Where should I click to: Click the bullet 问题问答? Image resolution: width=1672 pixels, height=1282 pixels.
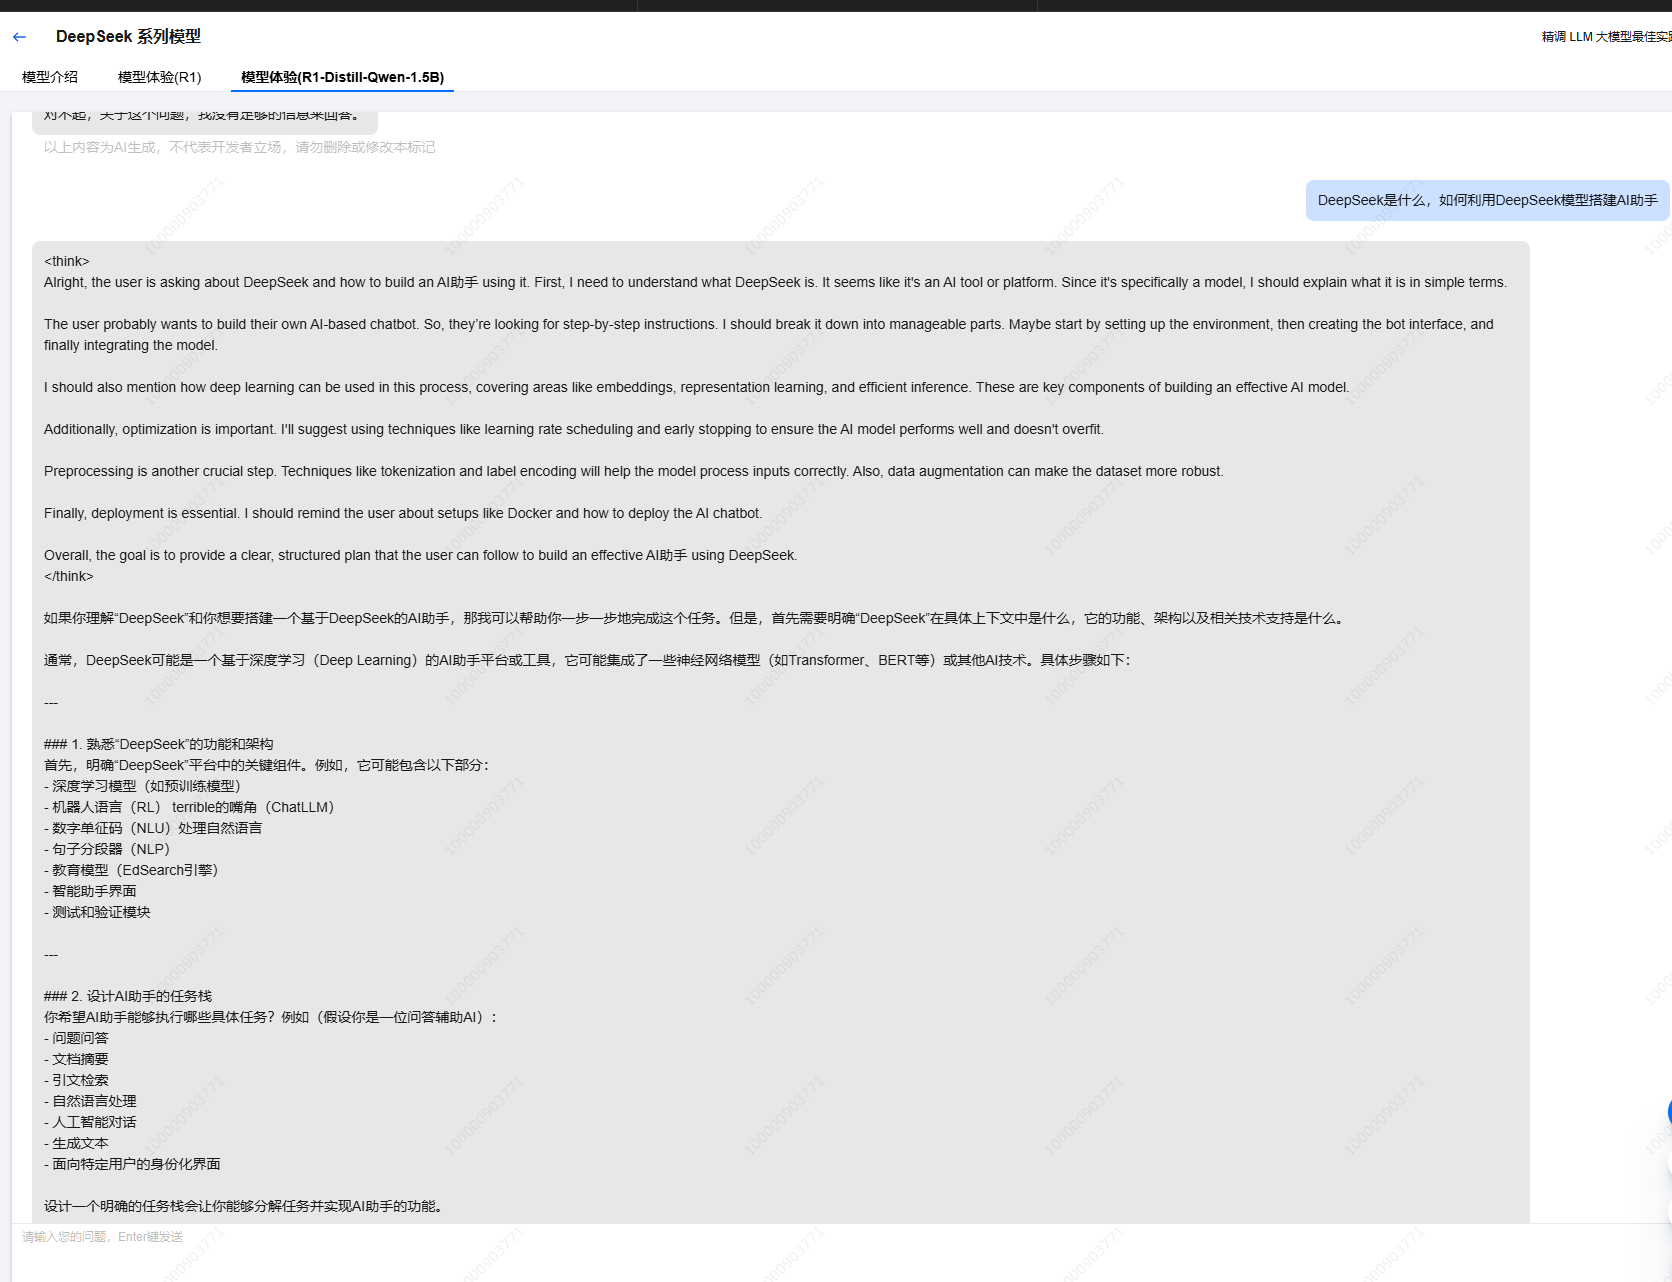[76, 1038]
